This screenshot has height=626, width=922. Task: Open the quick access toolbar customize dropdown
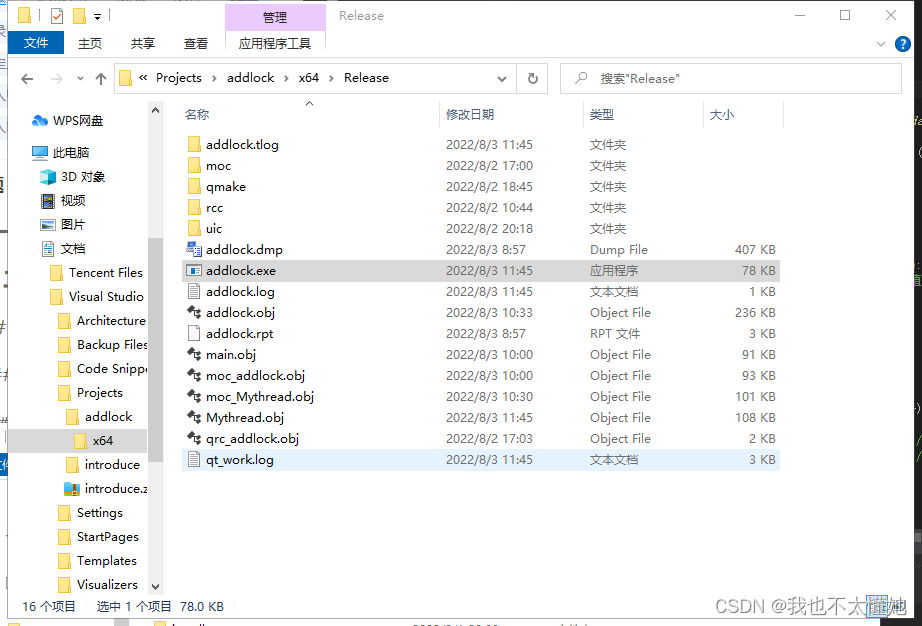(x=98, y=16)
